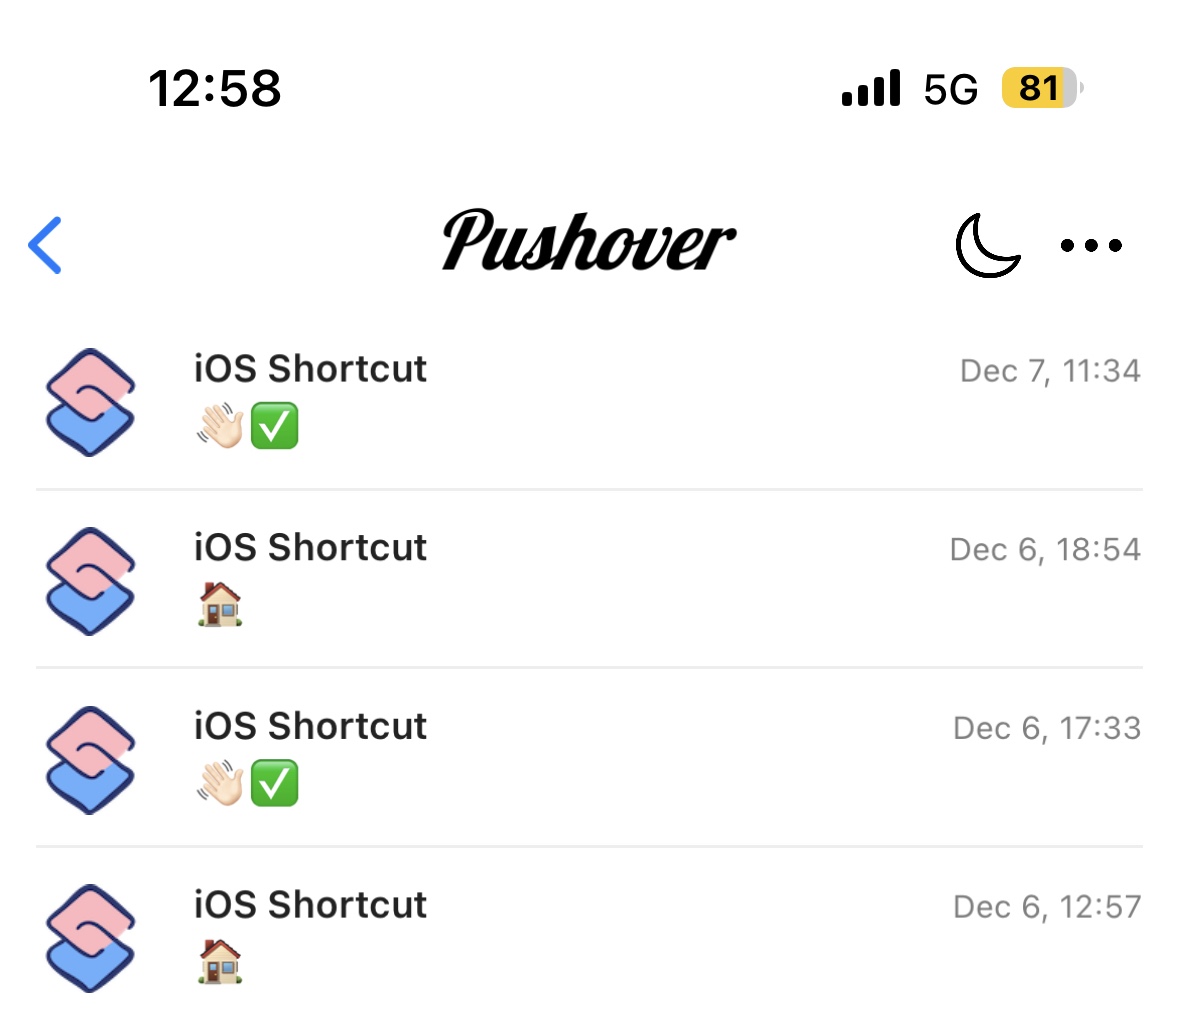
Task: Open the Shortcuts icon of the Dec 7, 11:34 message
Action: pyautogui.click(x=90, y=402)
